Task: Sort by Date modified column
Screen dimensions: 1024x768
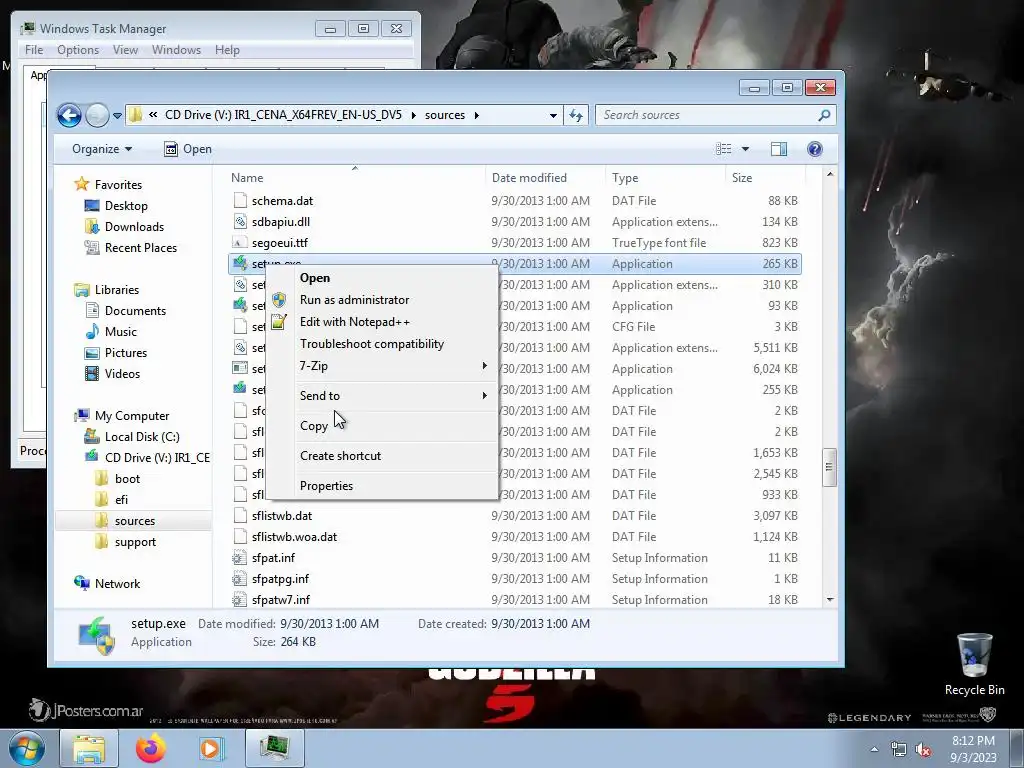Action: point(529,178)
